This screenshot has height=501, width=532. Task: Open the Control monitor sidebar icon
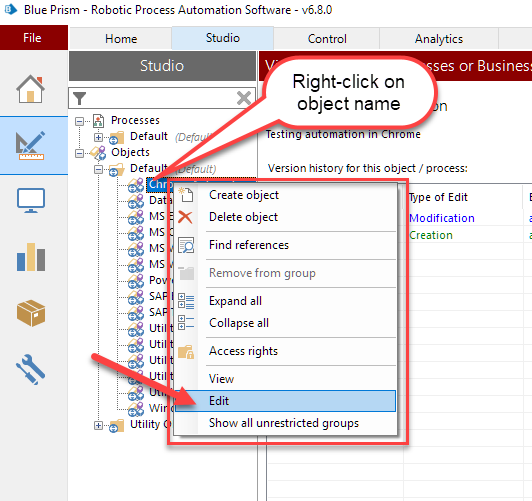pos(31,200)
